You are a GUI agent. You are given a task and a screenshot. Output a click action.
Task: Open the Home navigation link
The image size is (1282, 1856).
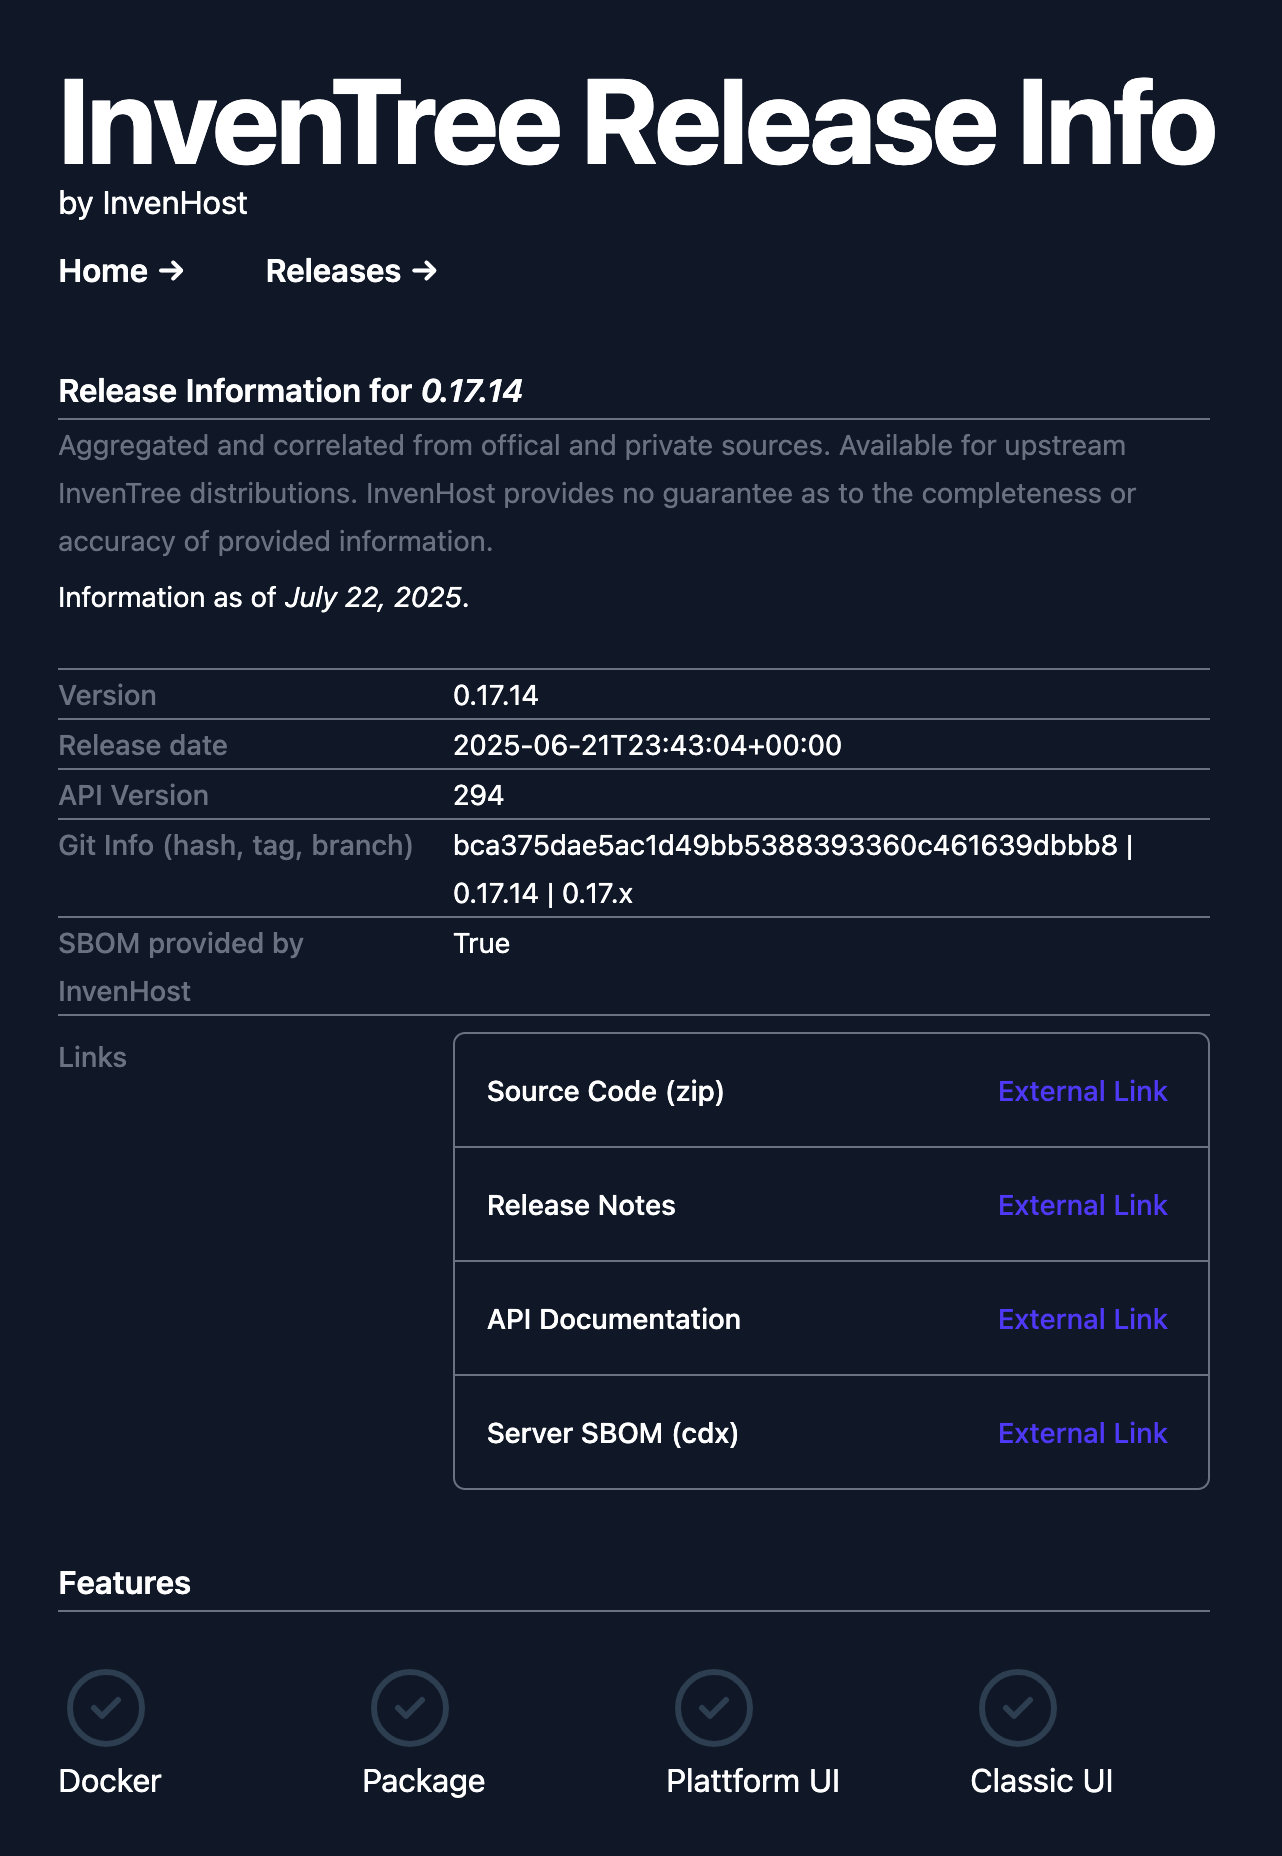tap(121, 271)
